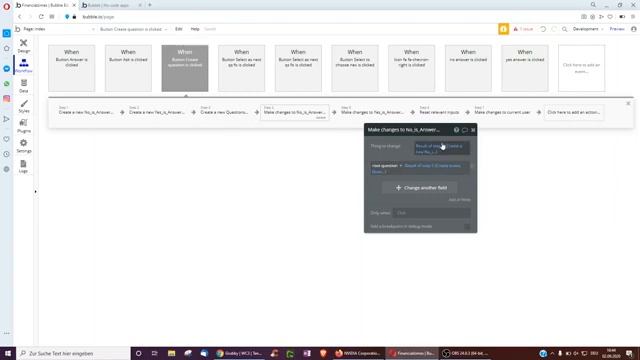The height and width of the screenshot is (360, 640).
Task: Close the Make changes to No_is_Answer popup
Action: coord(473,130)
